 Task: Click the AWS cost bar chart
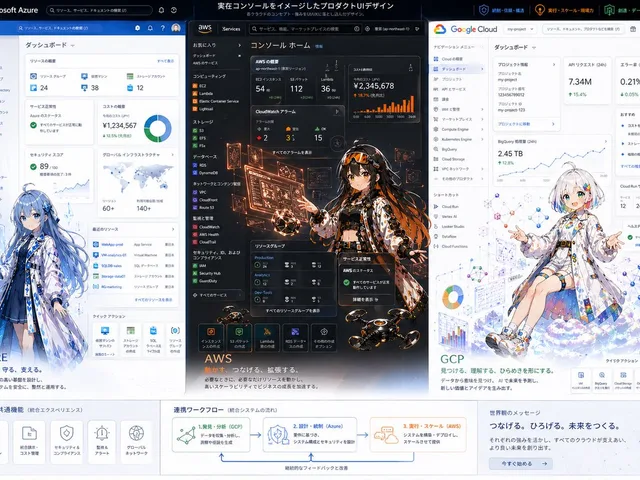pyautogui.click(x=384, y=104)
